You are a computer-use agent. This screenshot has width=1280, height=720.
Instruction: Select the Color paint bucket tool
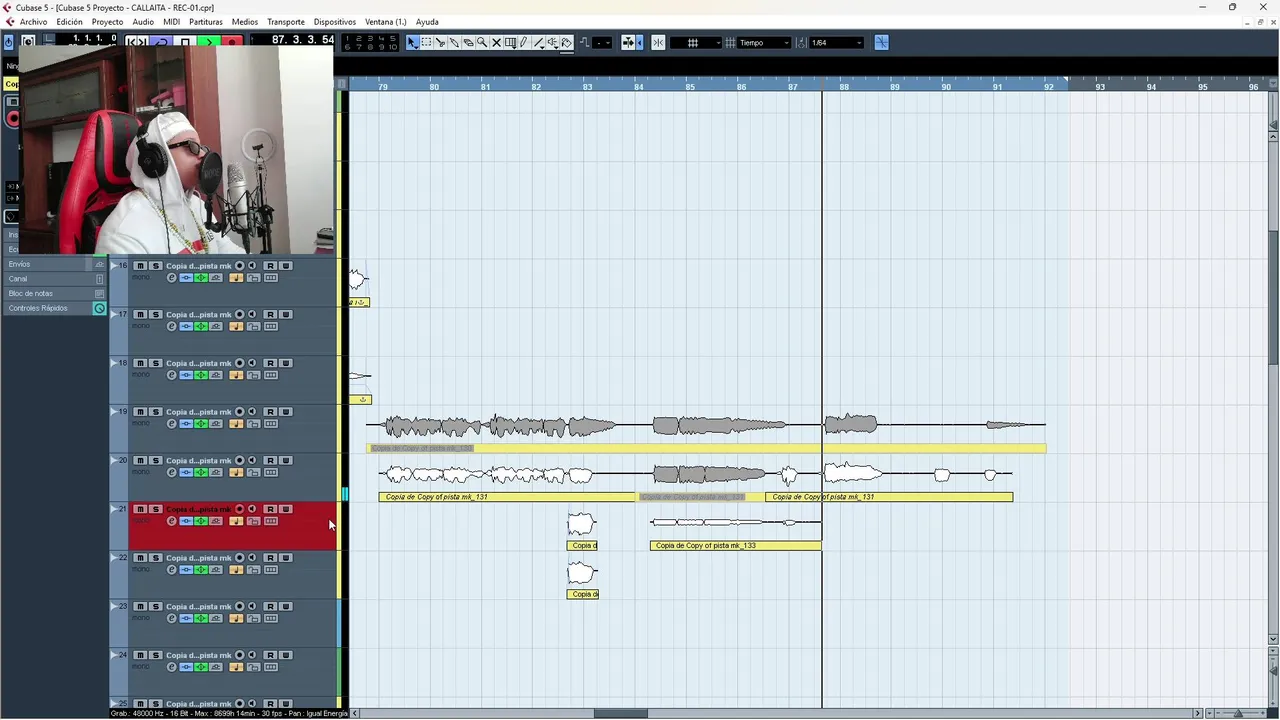[x=566, y=43]
